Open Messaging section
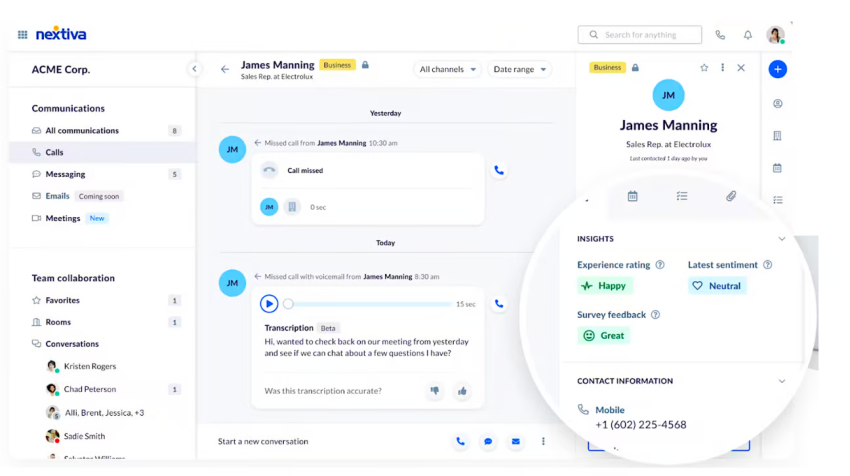 tap(102, 174)
